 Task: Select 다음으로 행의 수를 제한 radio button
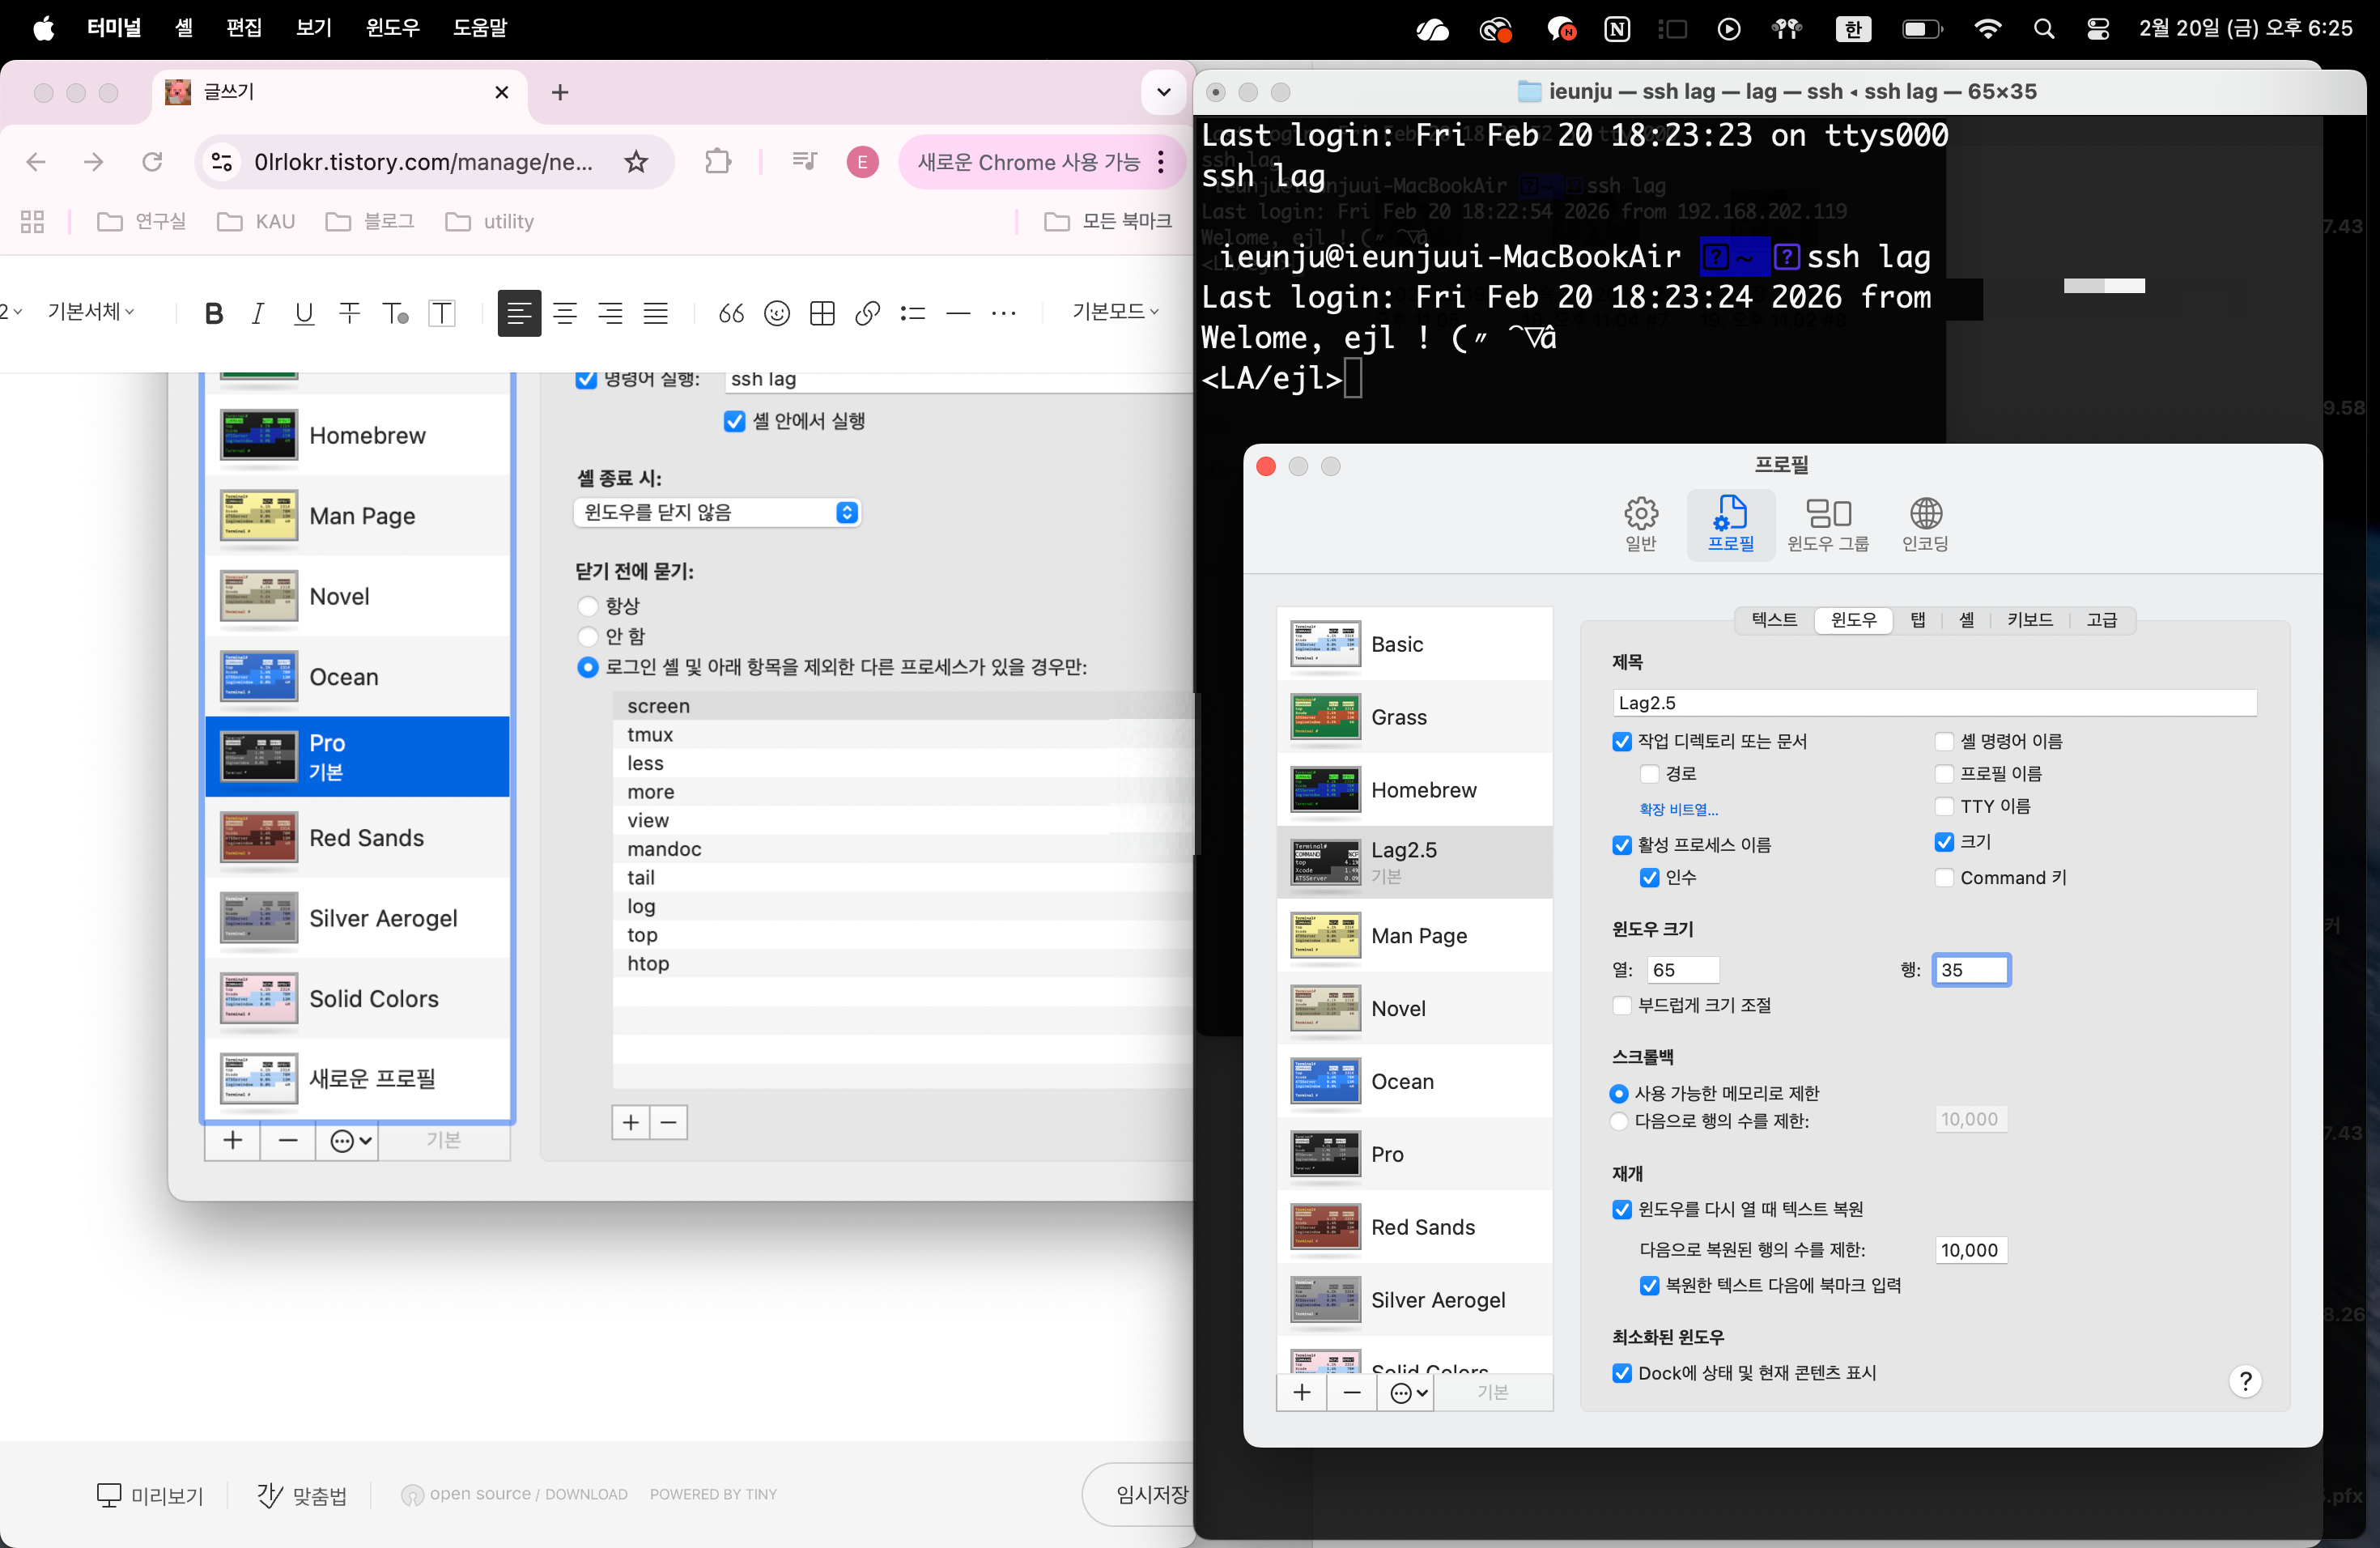point(1619,1121)
